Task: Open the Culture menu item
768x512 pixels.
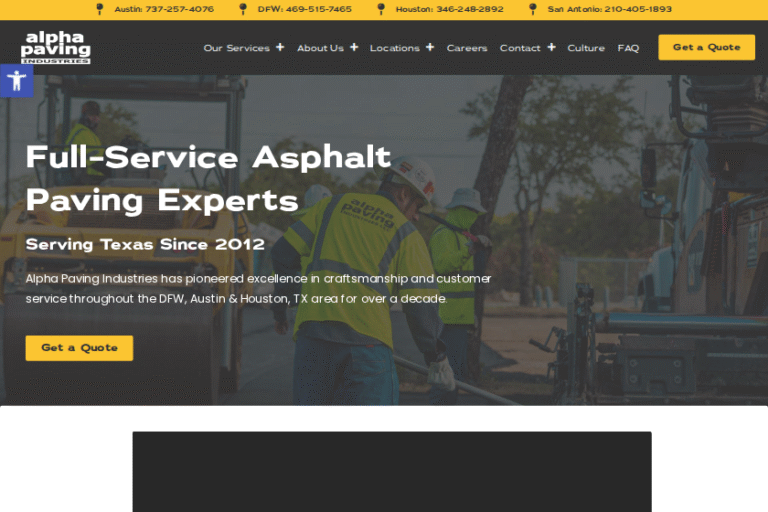Action: 586,48
